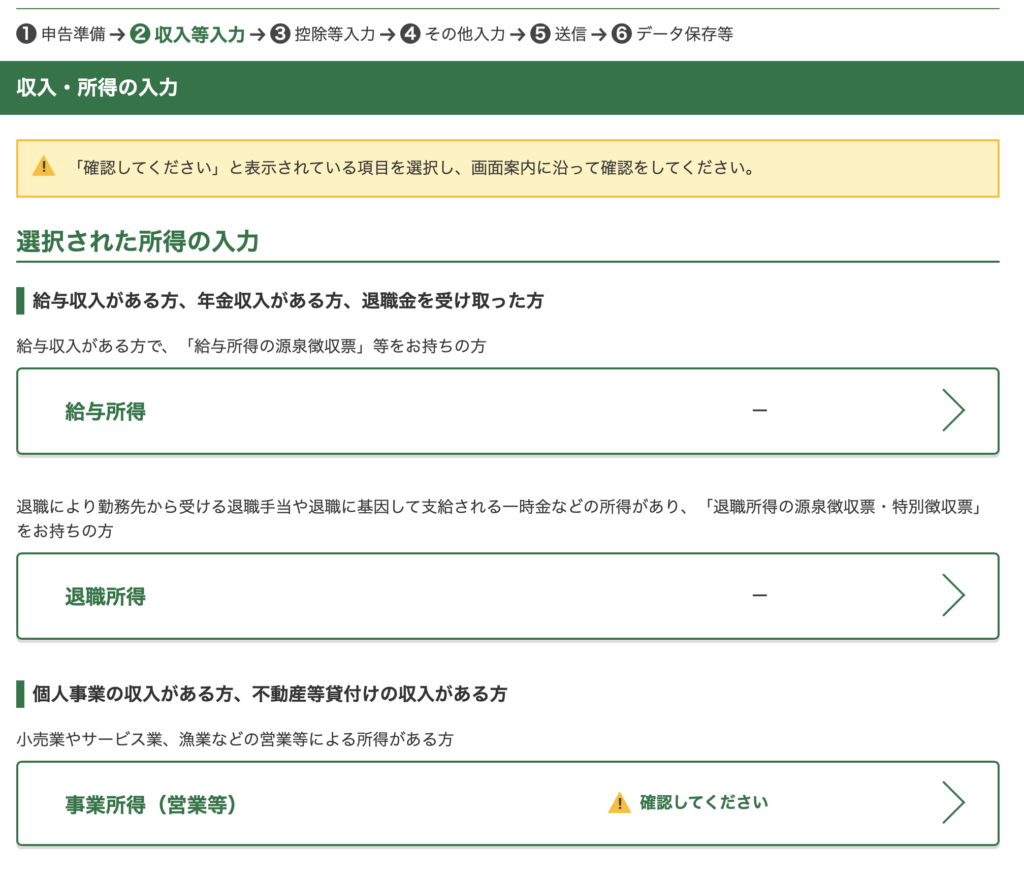Select step 4 その他入力 in progress bar

pos(453,34)
